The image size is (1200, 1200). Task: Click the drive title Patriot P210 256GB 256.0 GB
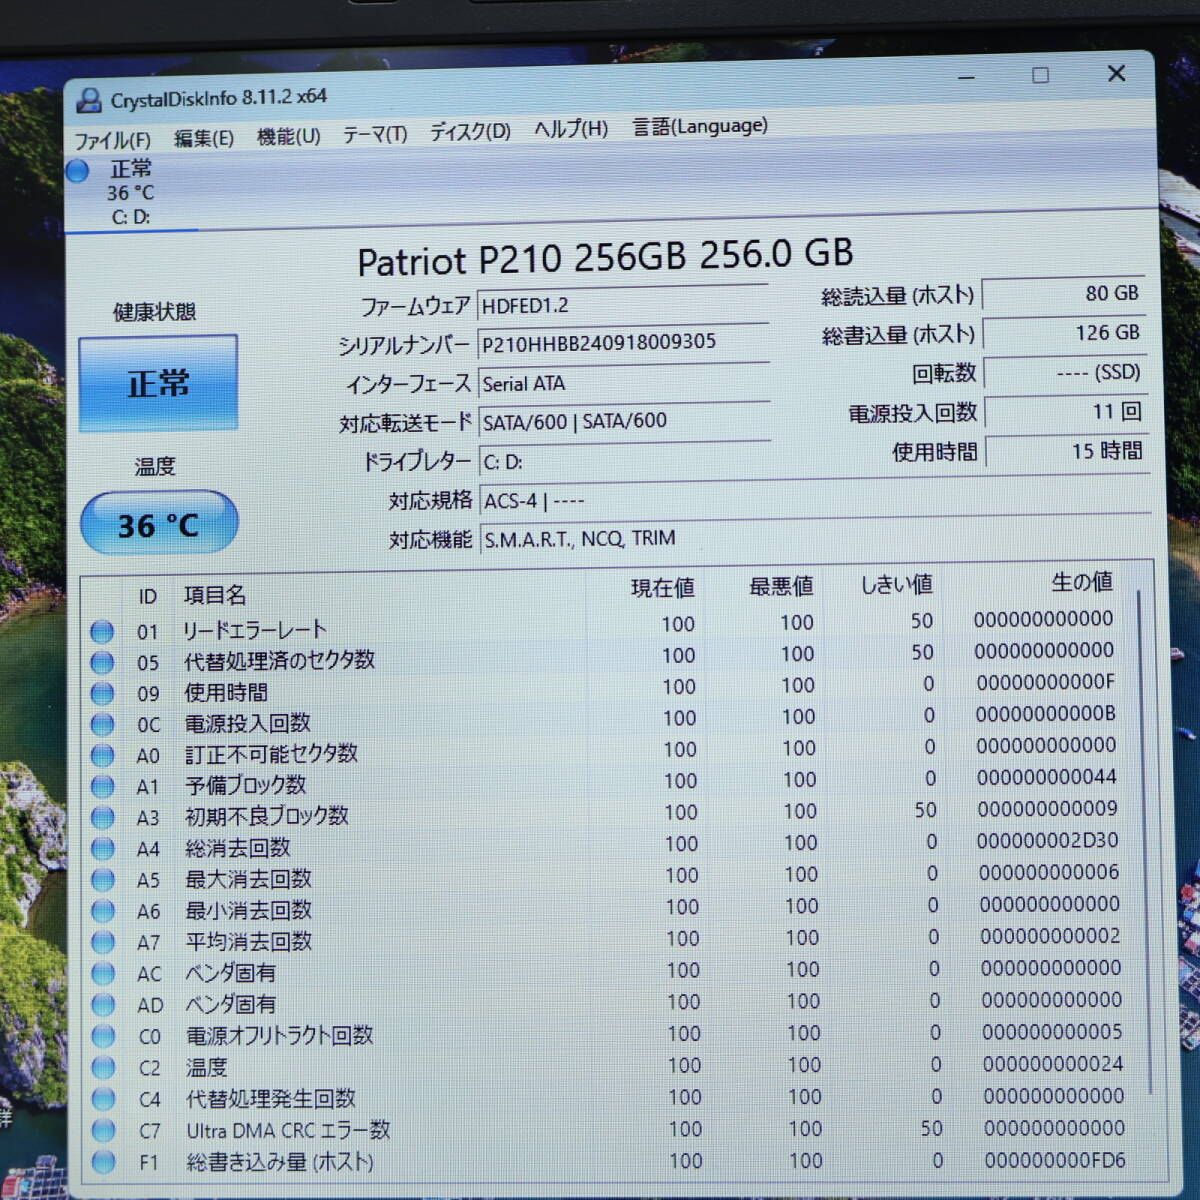(x=605, y=257)
